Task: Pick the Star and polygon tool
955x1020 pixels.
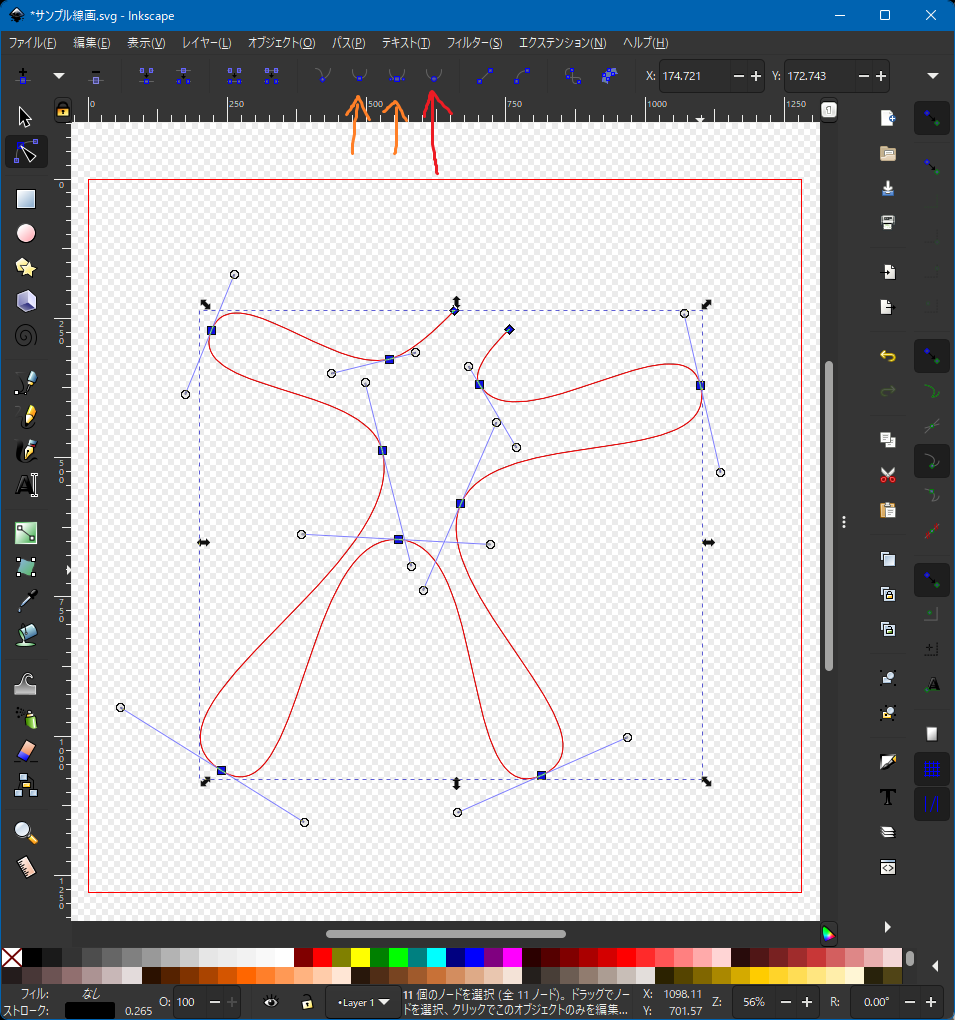Action: pyautogui.click(x=25, y=267)
